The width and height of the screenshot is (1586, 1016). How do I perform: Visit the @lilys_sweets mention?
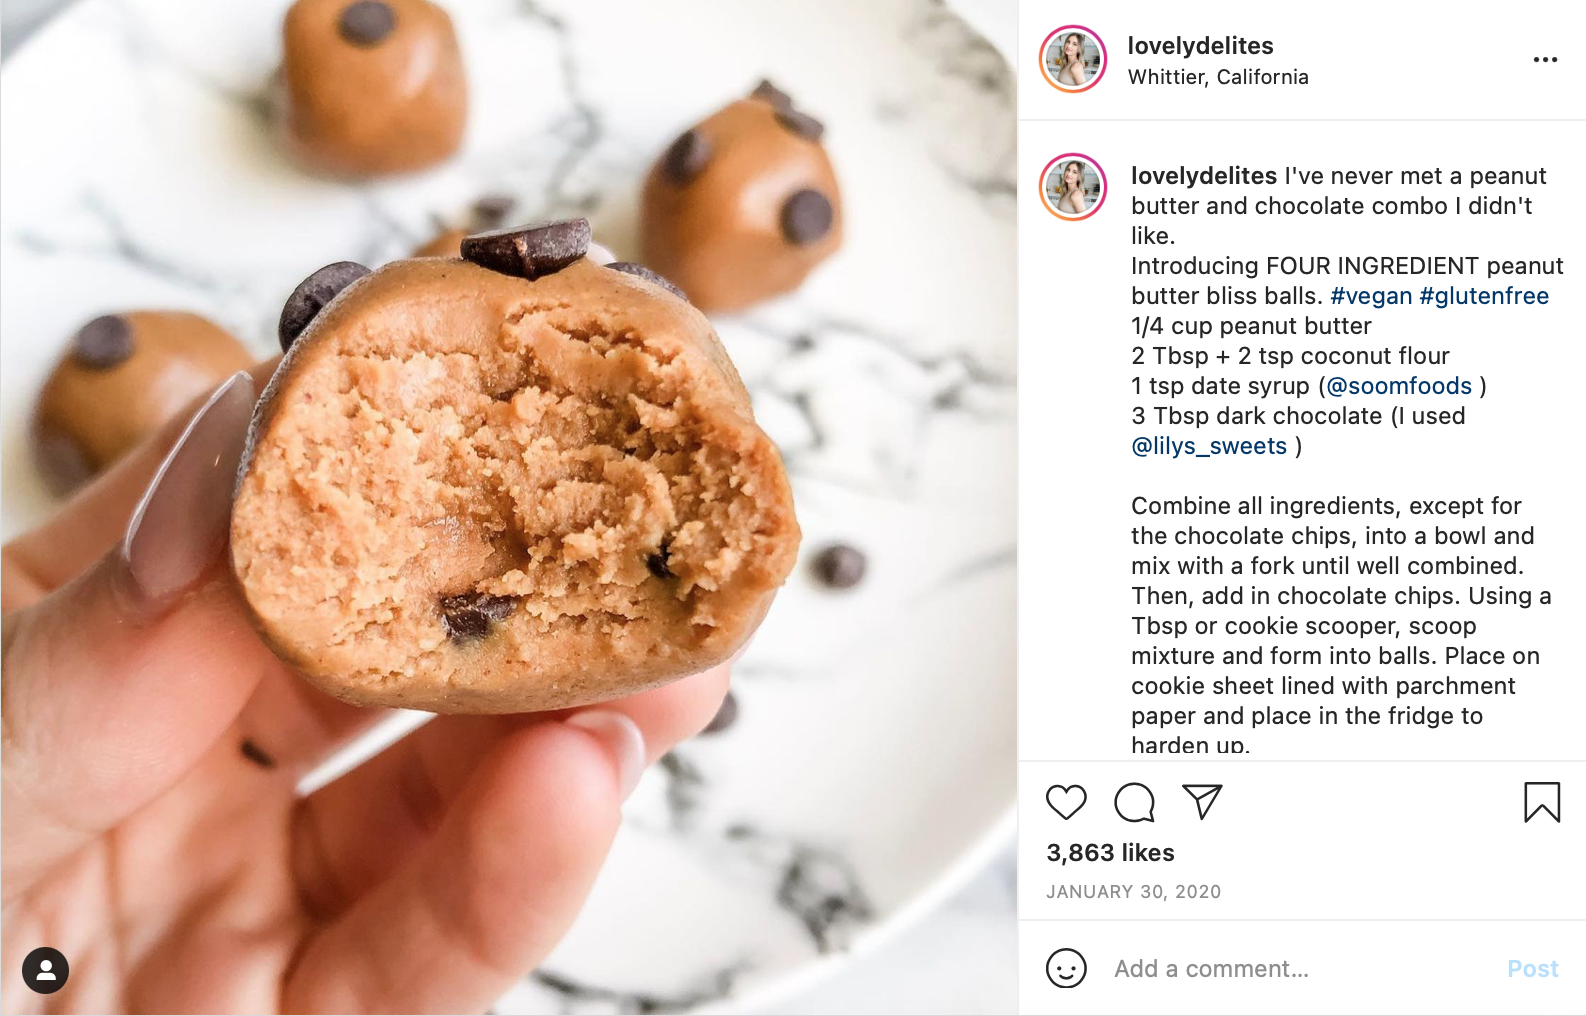[1209, 446]
